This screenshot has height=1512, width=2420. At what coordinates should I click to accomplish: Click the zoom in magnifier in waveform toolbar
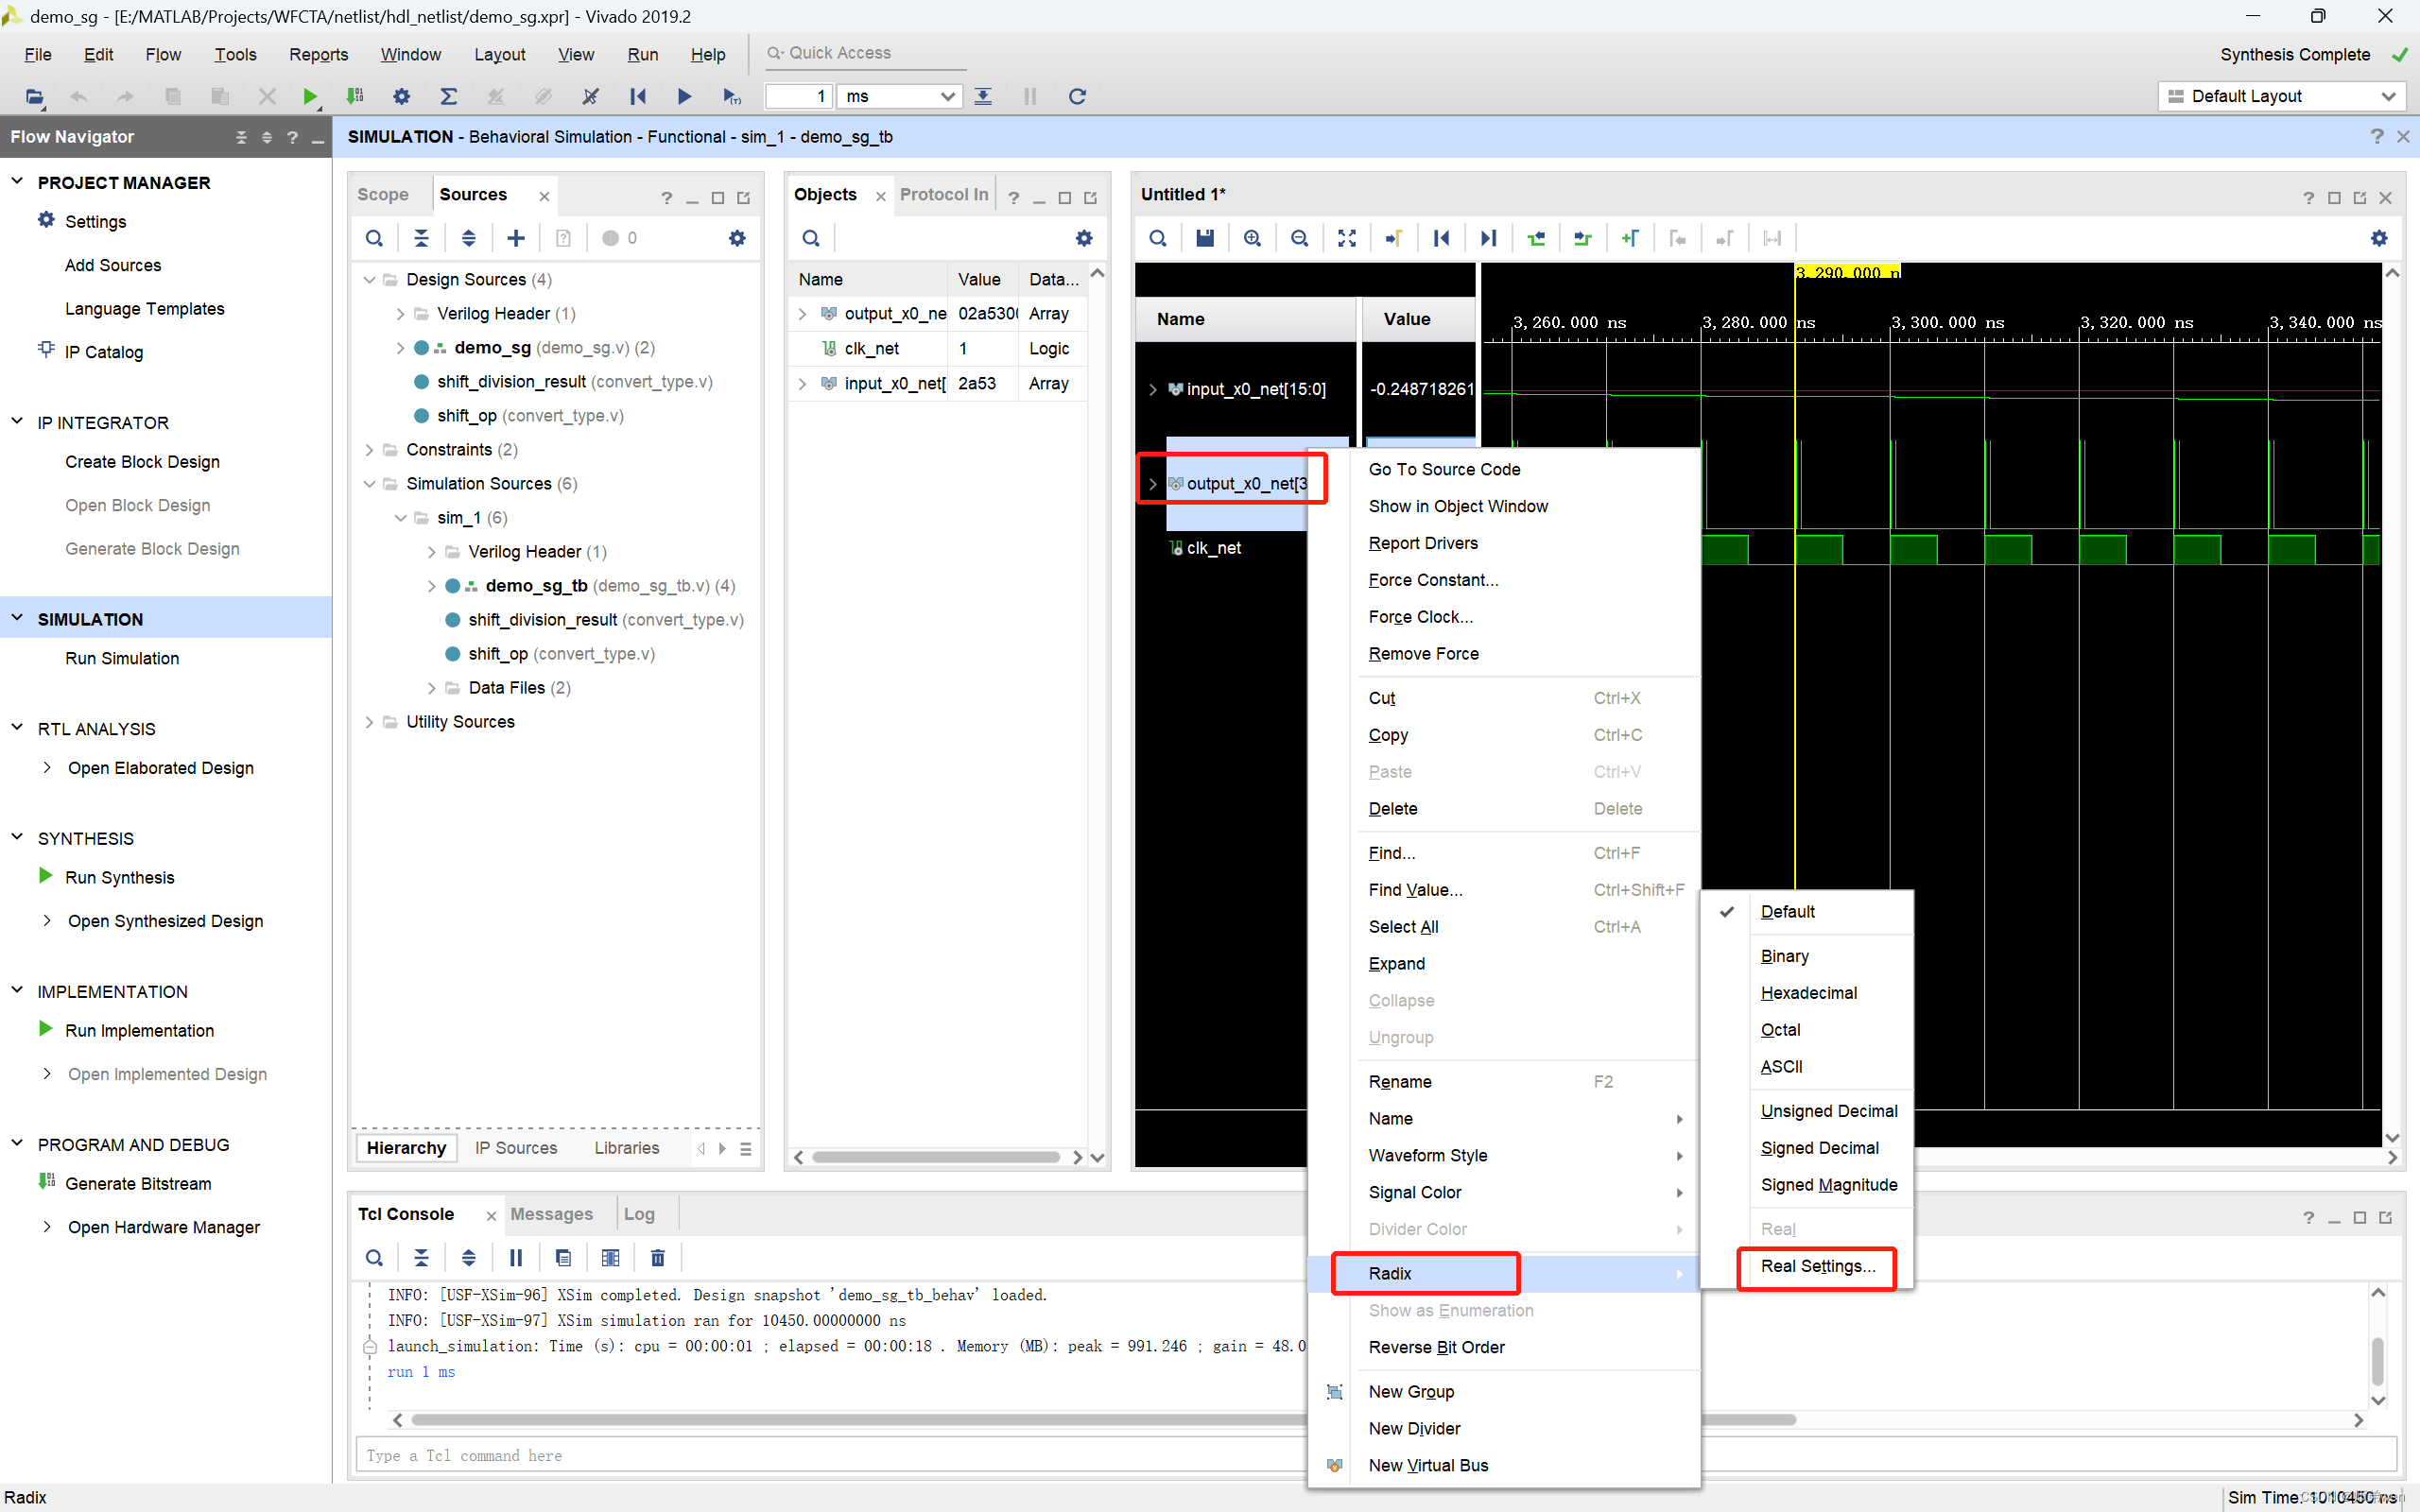[1251, 238]
